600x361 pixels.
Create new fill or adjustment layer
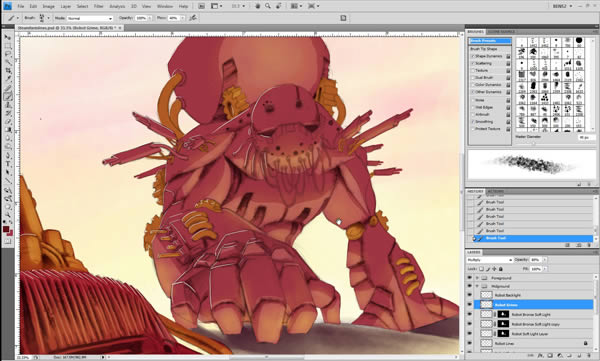(x=560, y=356)
